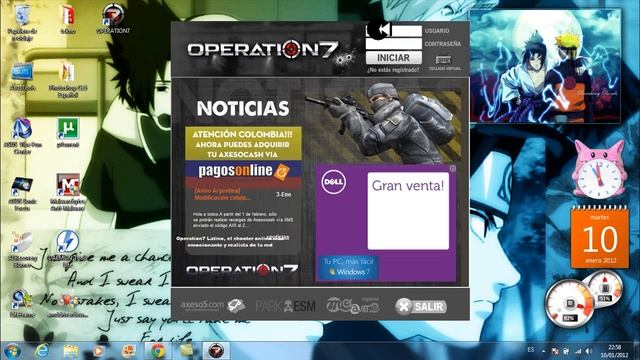The width and height of the screenshot is (640, 360).
Task: Open the Windows Start menu orb
Action: click(13, 351)
